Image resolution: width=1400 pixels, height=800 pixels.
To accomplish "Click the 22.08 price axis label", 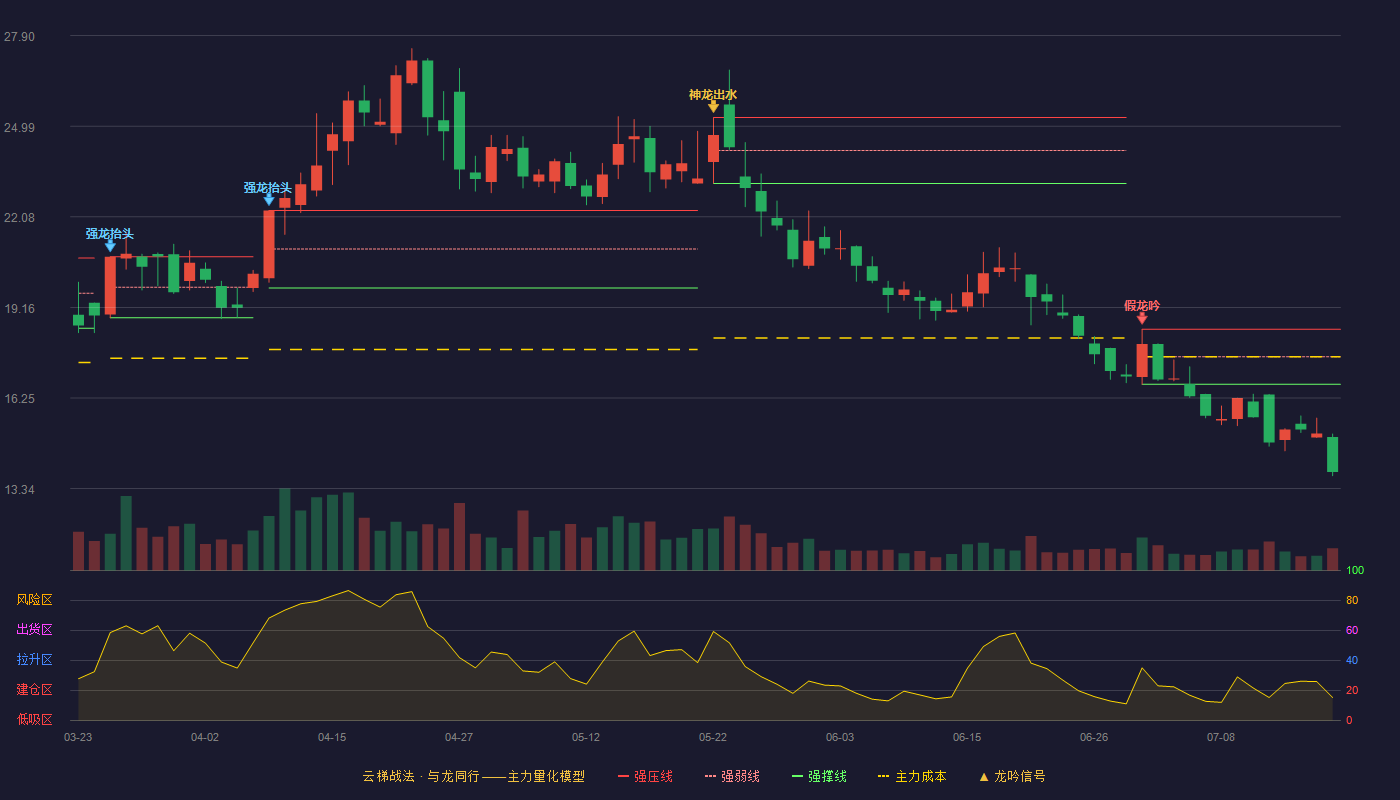I will point(20,218).
